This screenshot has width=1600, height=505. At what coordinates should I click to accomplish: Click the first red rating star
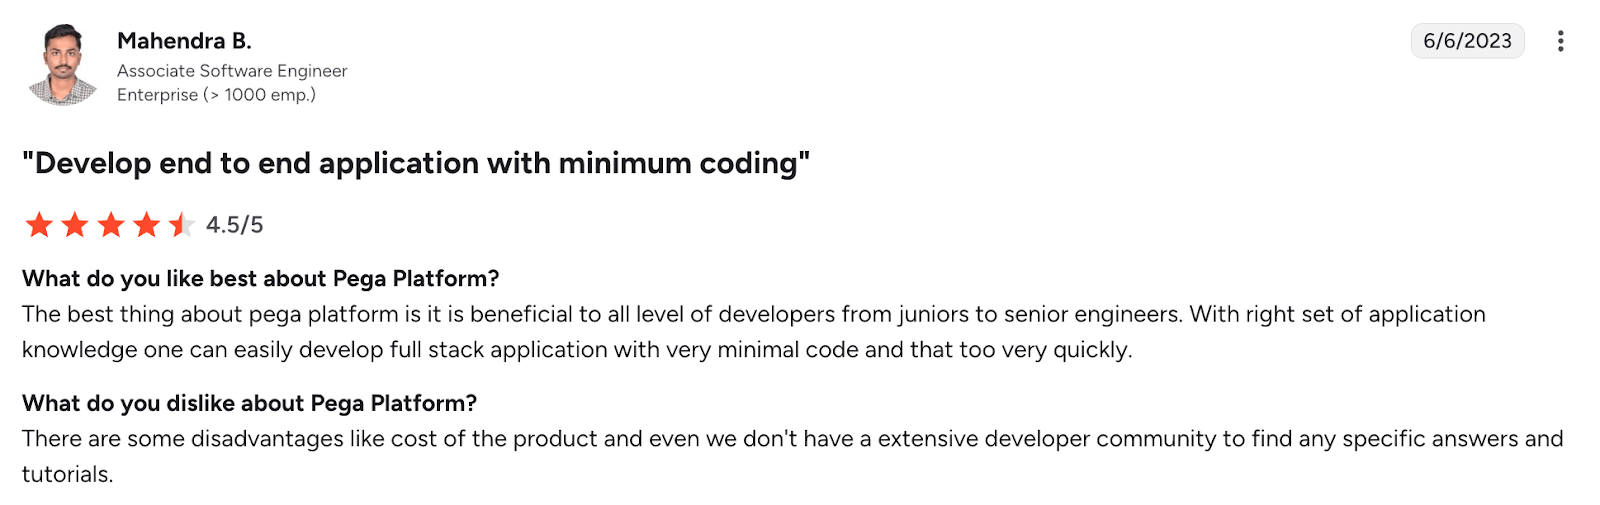coord(39,225)
